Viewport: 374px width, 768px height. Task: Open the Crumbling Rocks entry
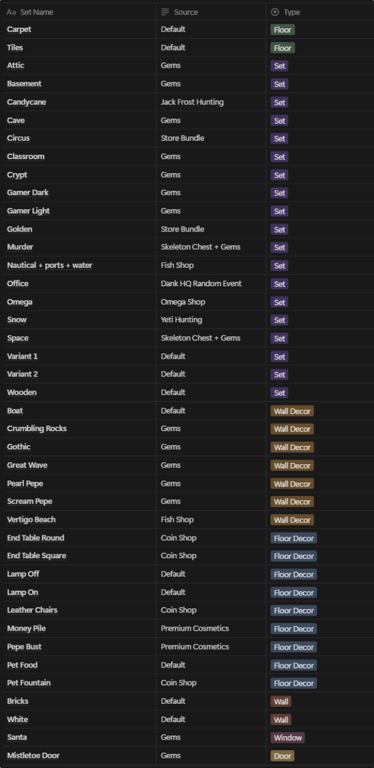37,429
